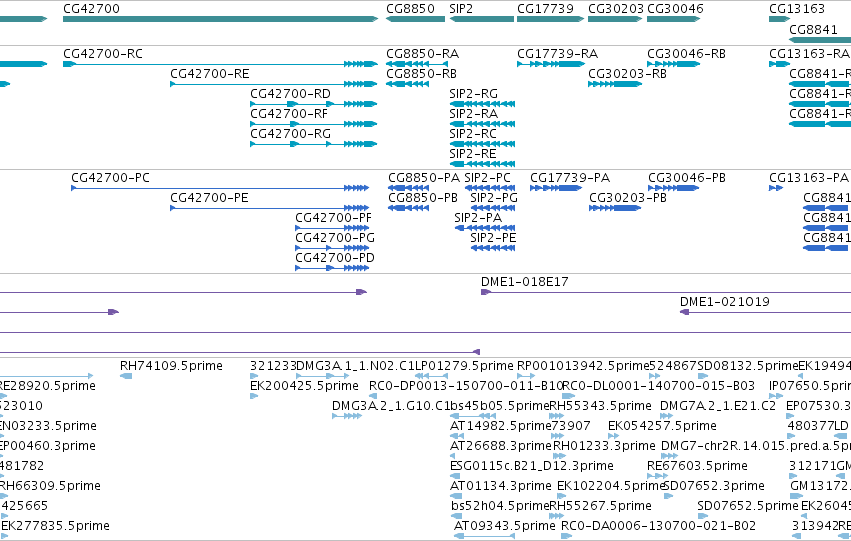
Task: Click the SIP2-RC transcript label
Action: [473, 134]
